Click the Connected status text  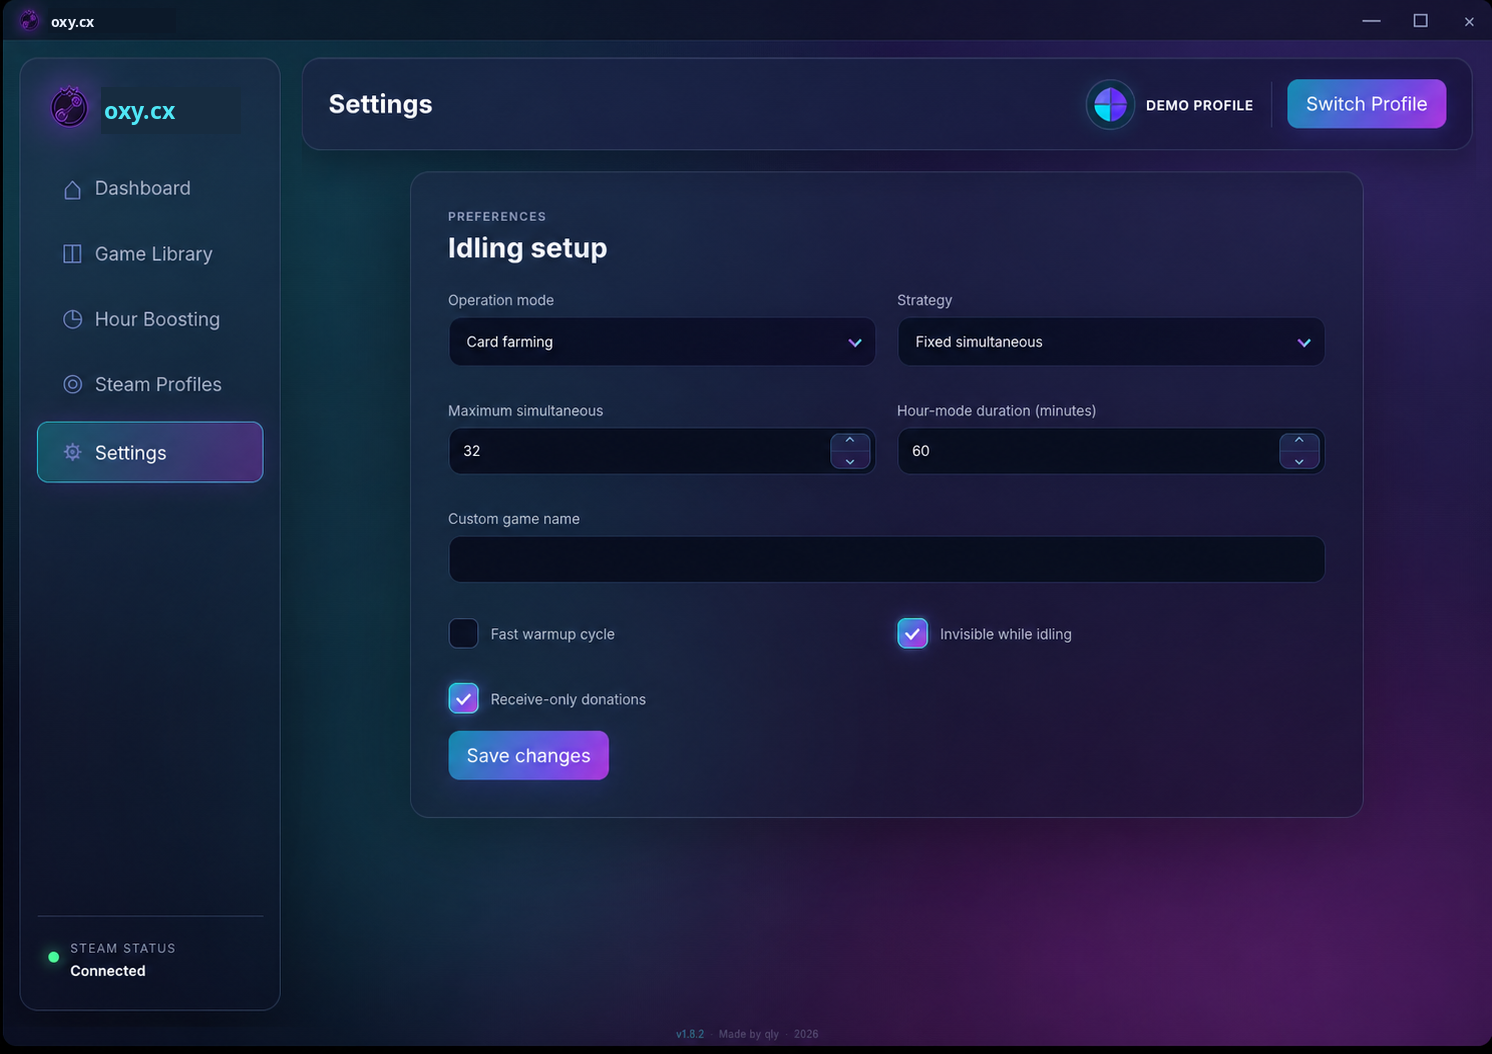point(108,971)
